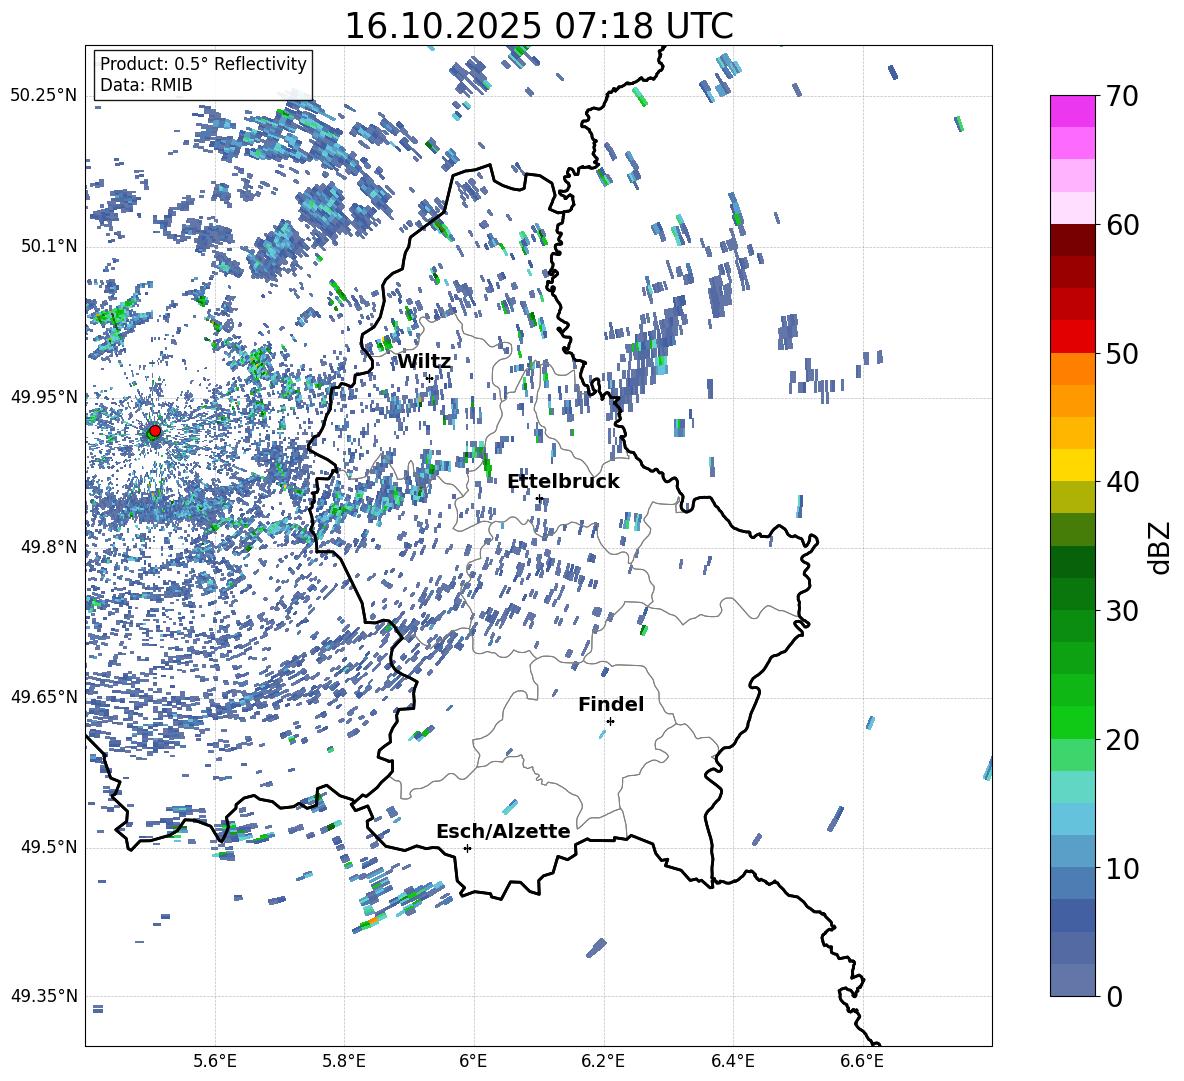Select the Wiltz city label
This screenshot has width=1184, height=1081.
424,361
